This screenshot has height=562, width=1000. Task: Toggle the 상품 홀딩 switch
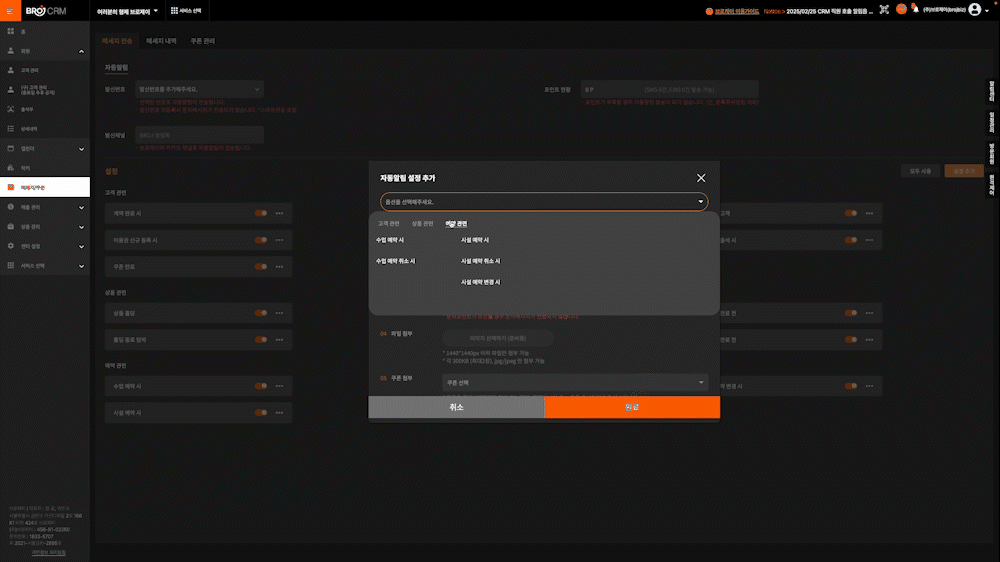click(x=261, y=313)
